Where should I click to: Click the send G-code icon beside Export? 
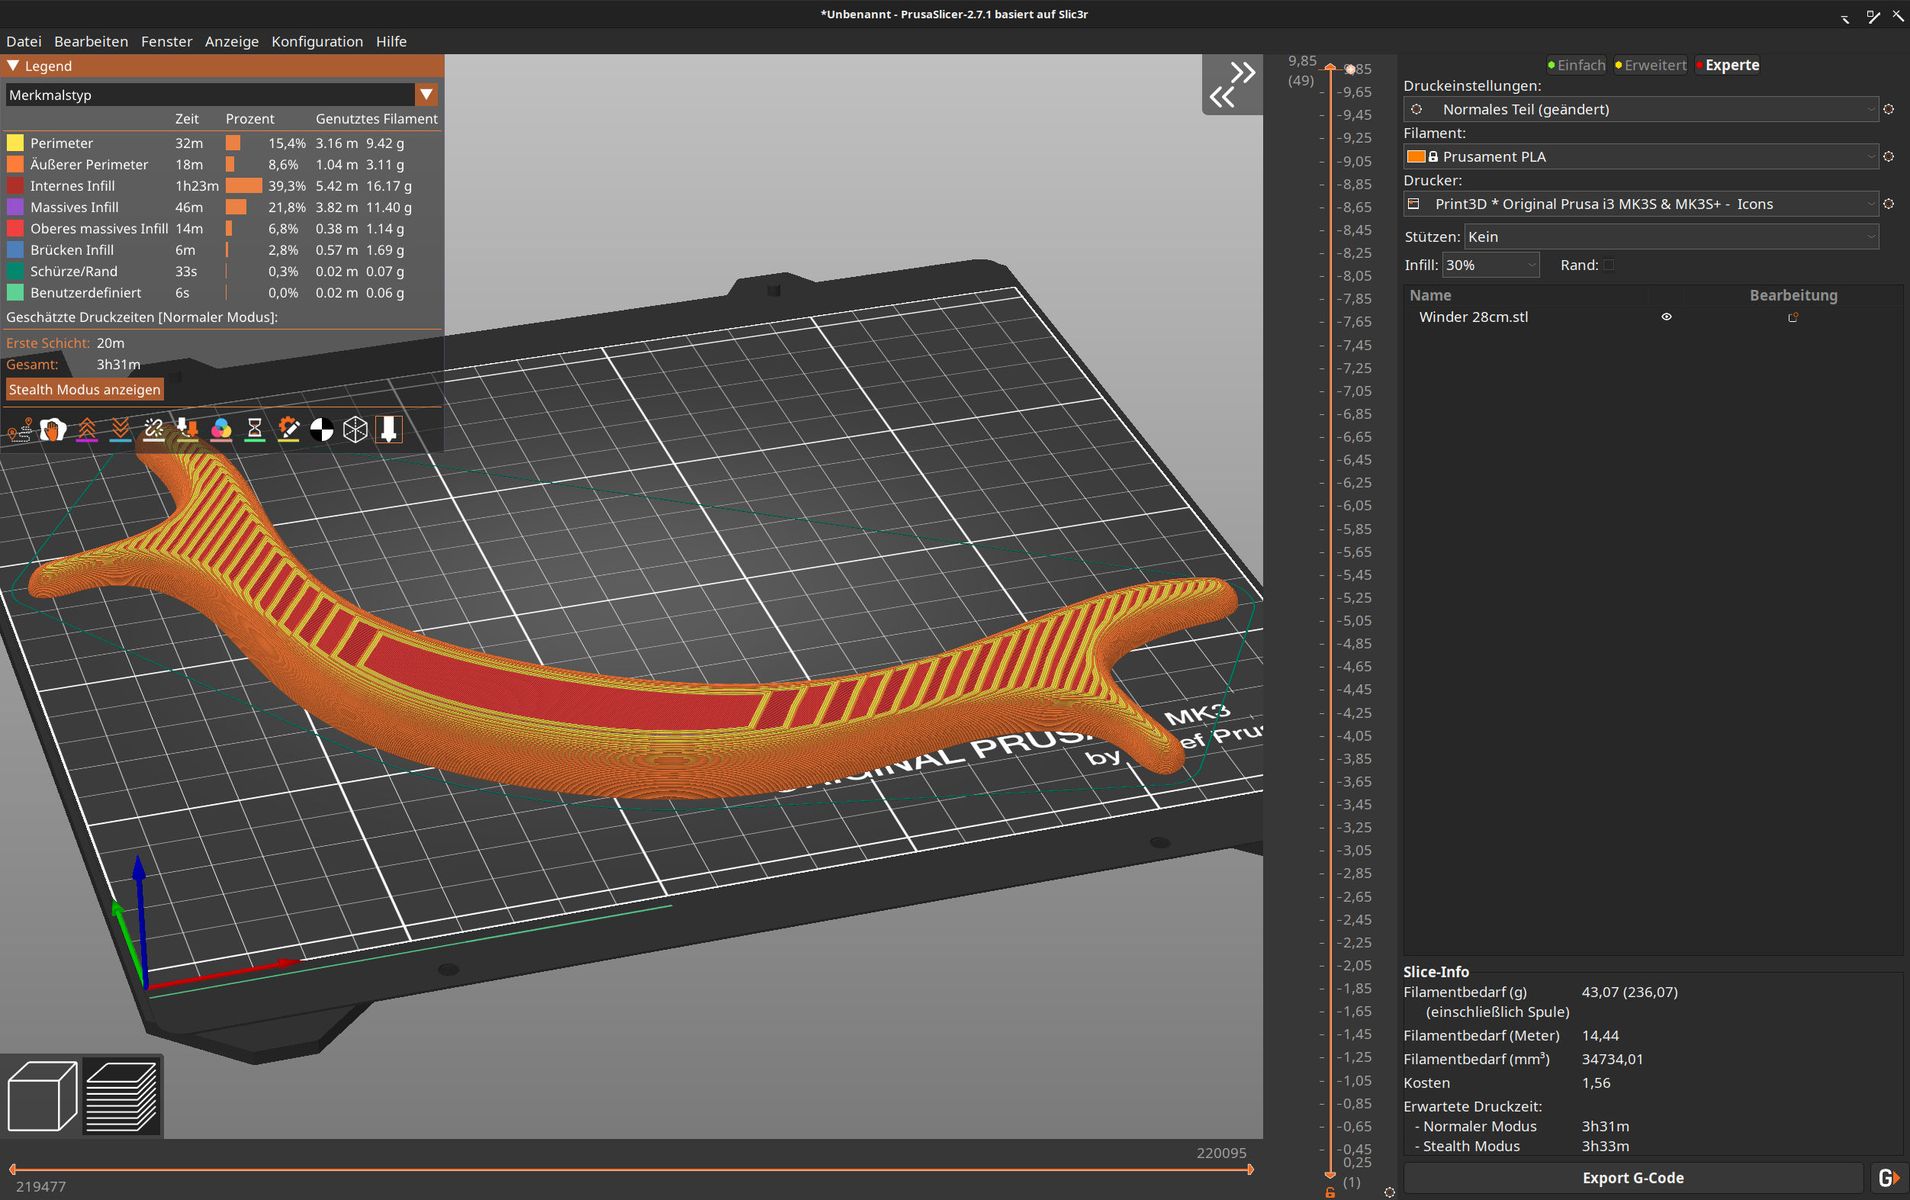pyautogui.click(x=1887, y=1178)
